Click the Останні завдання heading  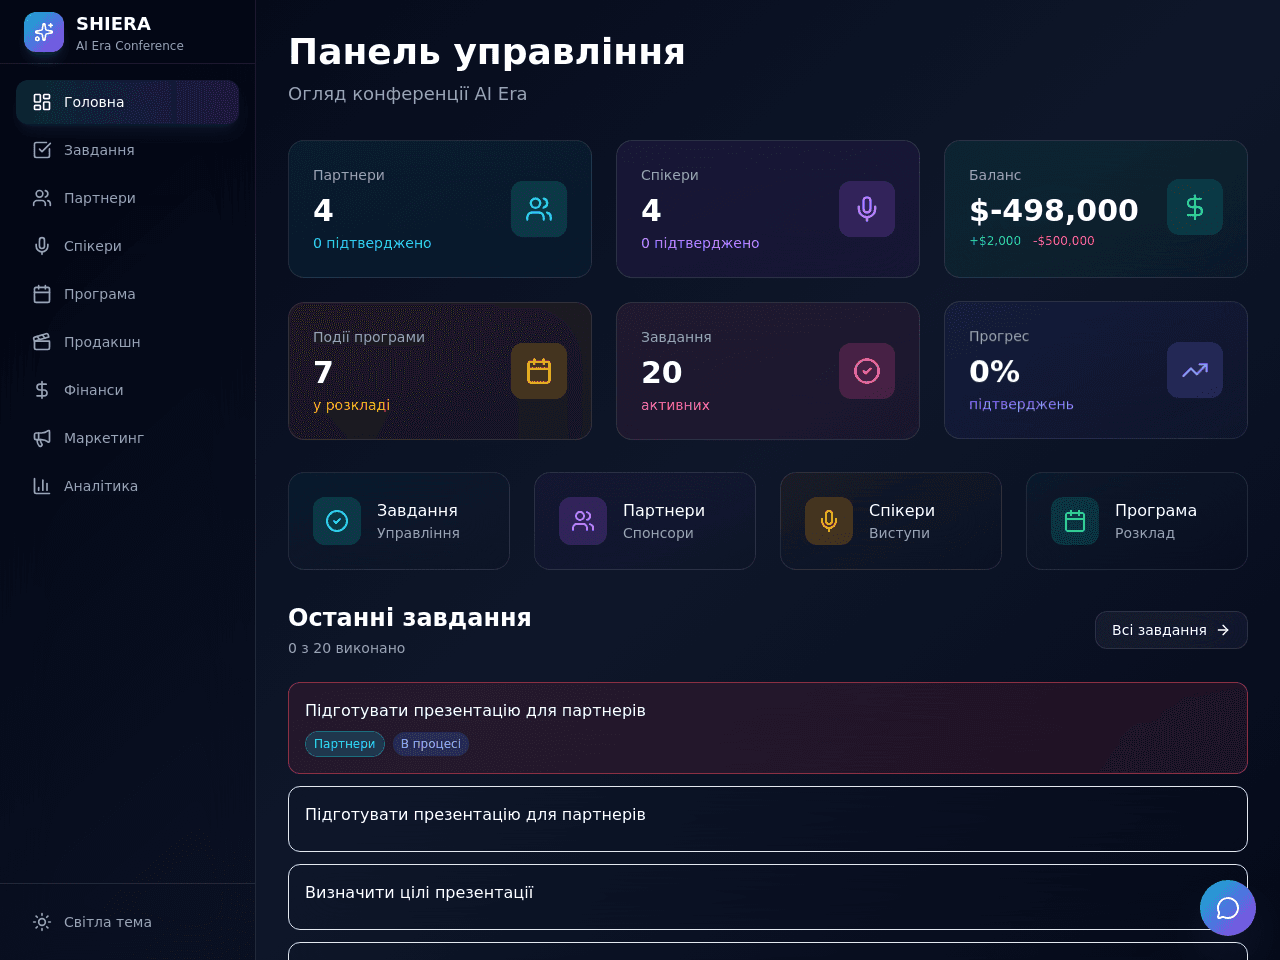(x=410, y=617)
